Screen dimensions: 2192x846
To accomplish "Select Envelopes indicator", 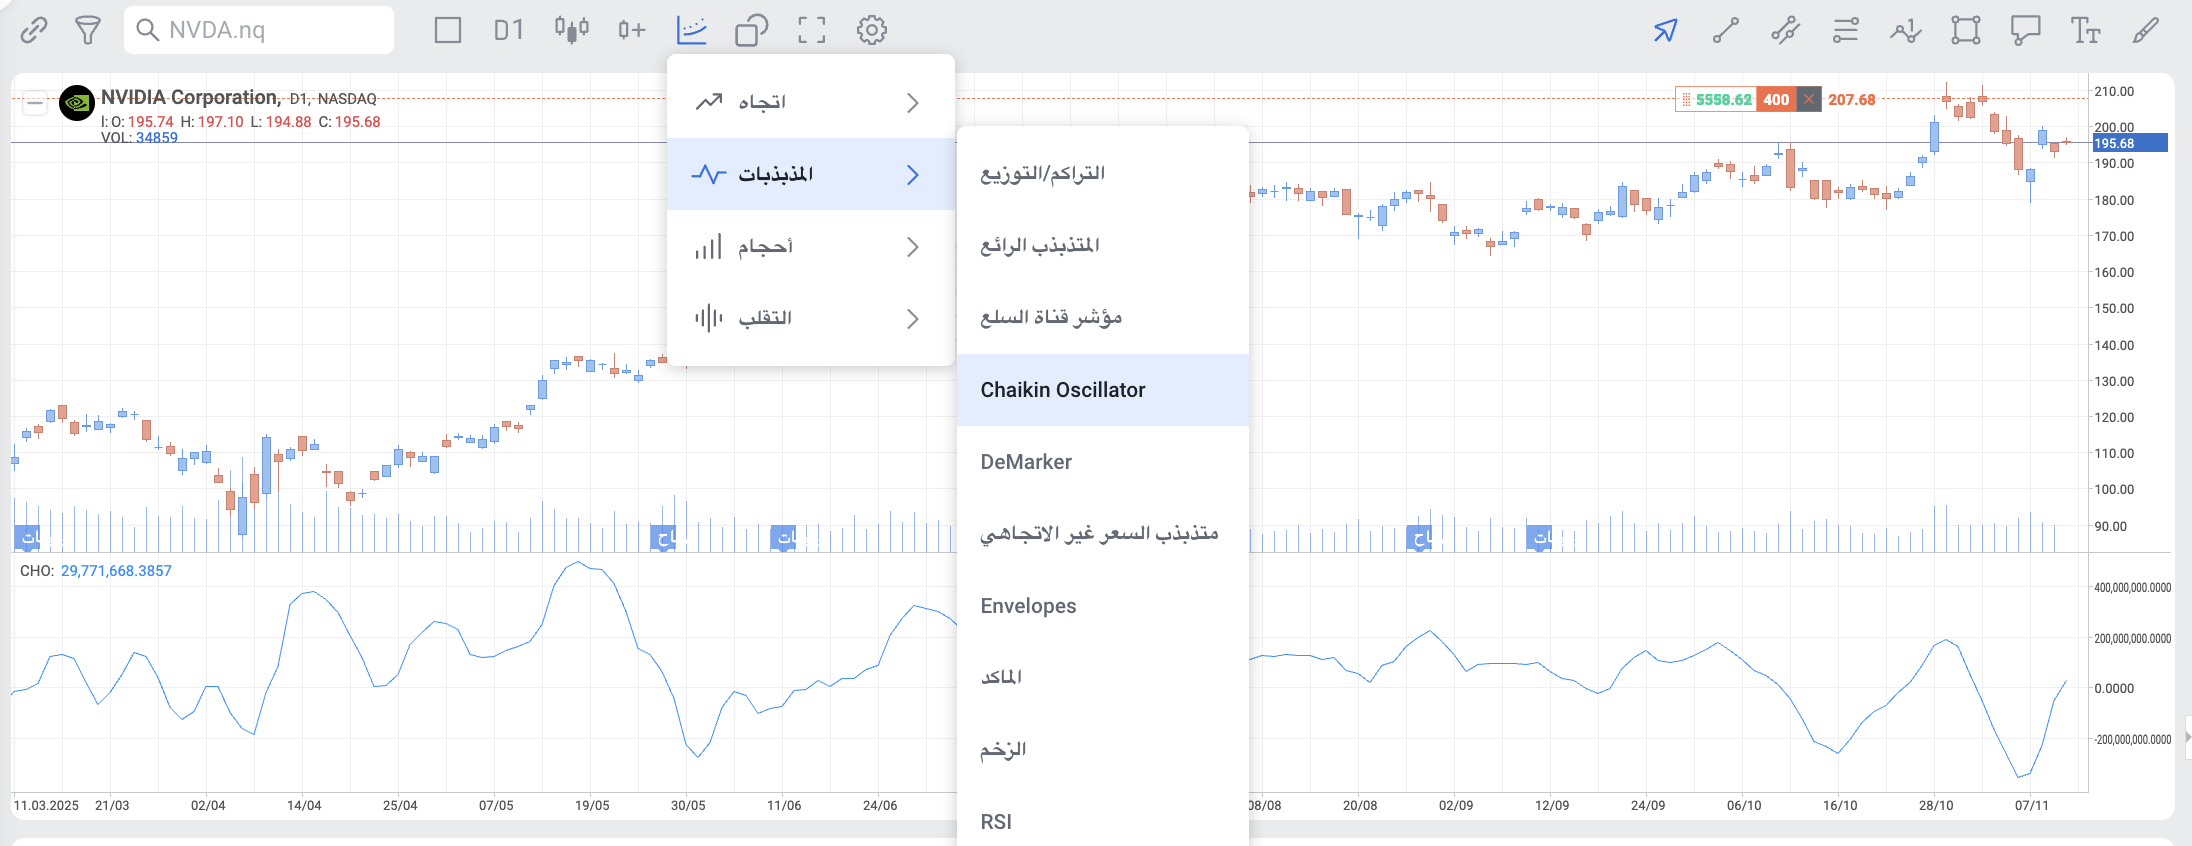I will click(1103, 606).
